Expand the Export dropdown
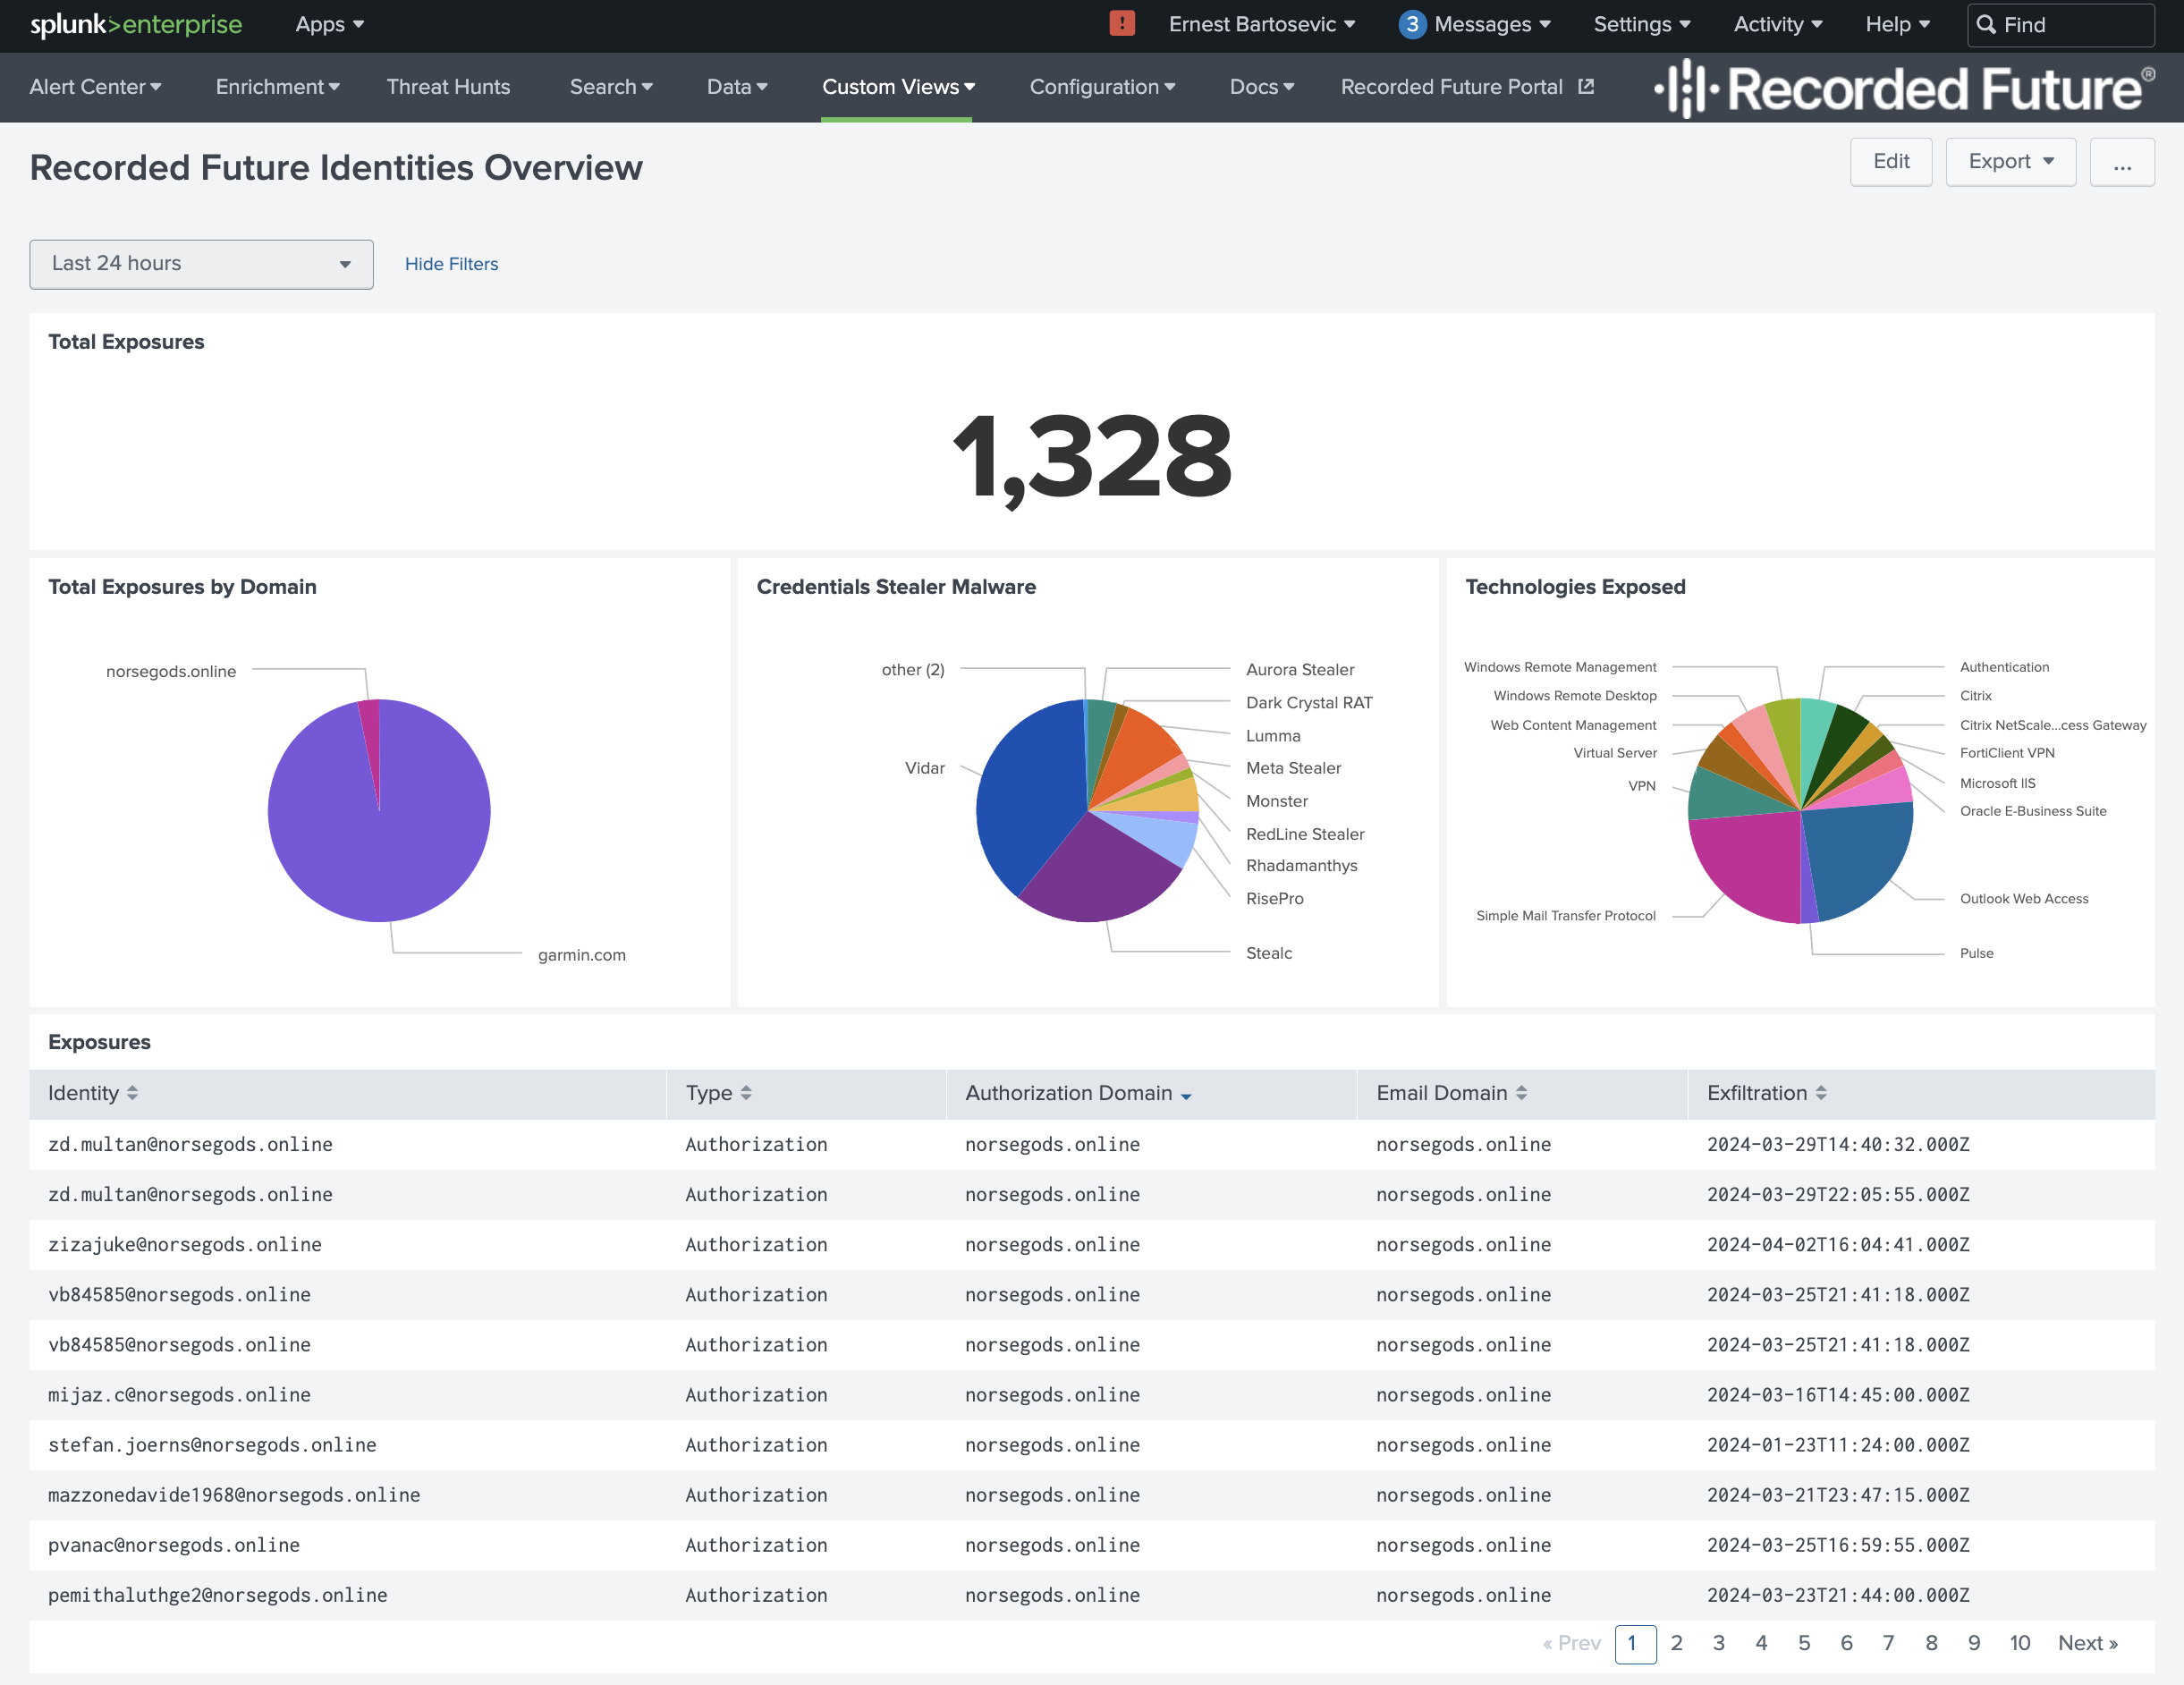Screen dimensions: 2184x1685 coord(2010,162)
